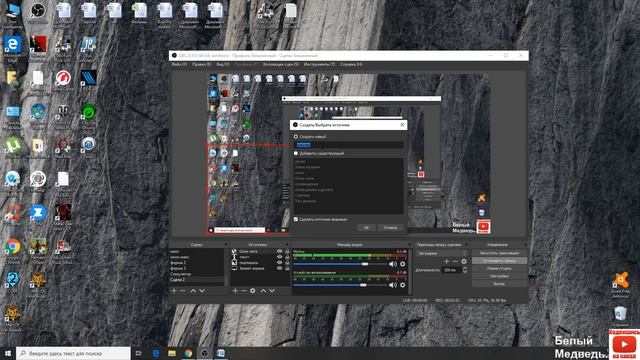Open the 'Инструменты' menu
The width and height of the screenshot is (640, 360).
coord(319,64)
